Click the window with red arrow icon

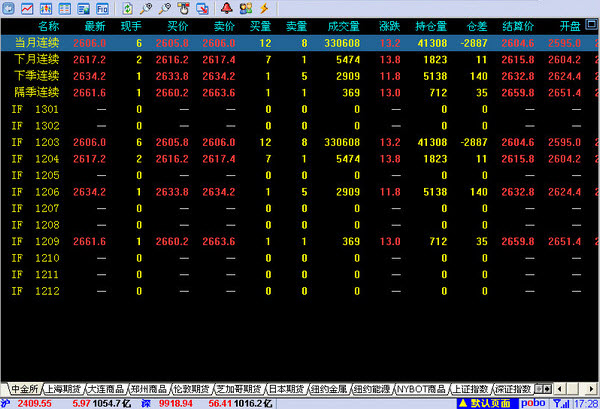pos(202,8)
